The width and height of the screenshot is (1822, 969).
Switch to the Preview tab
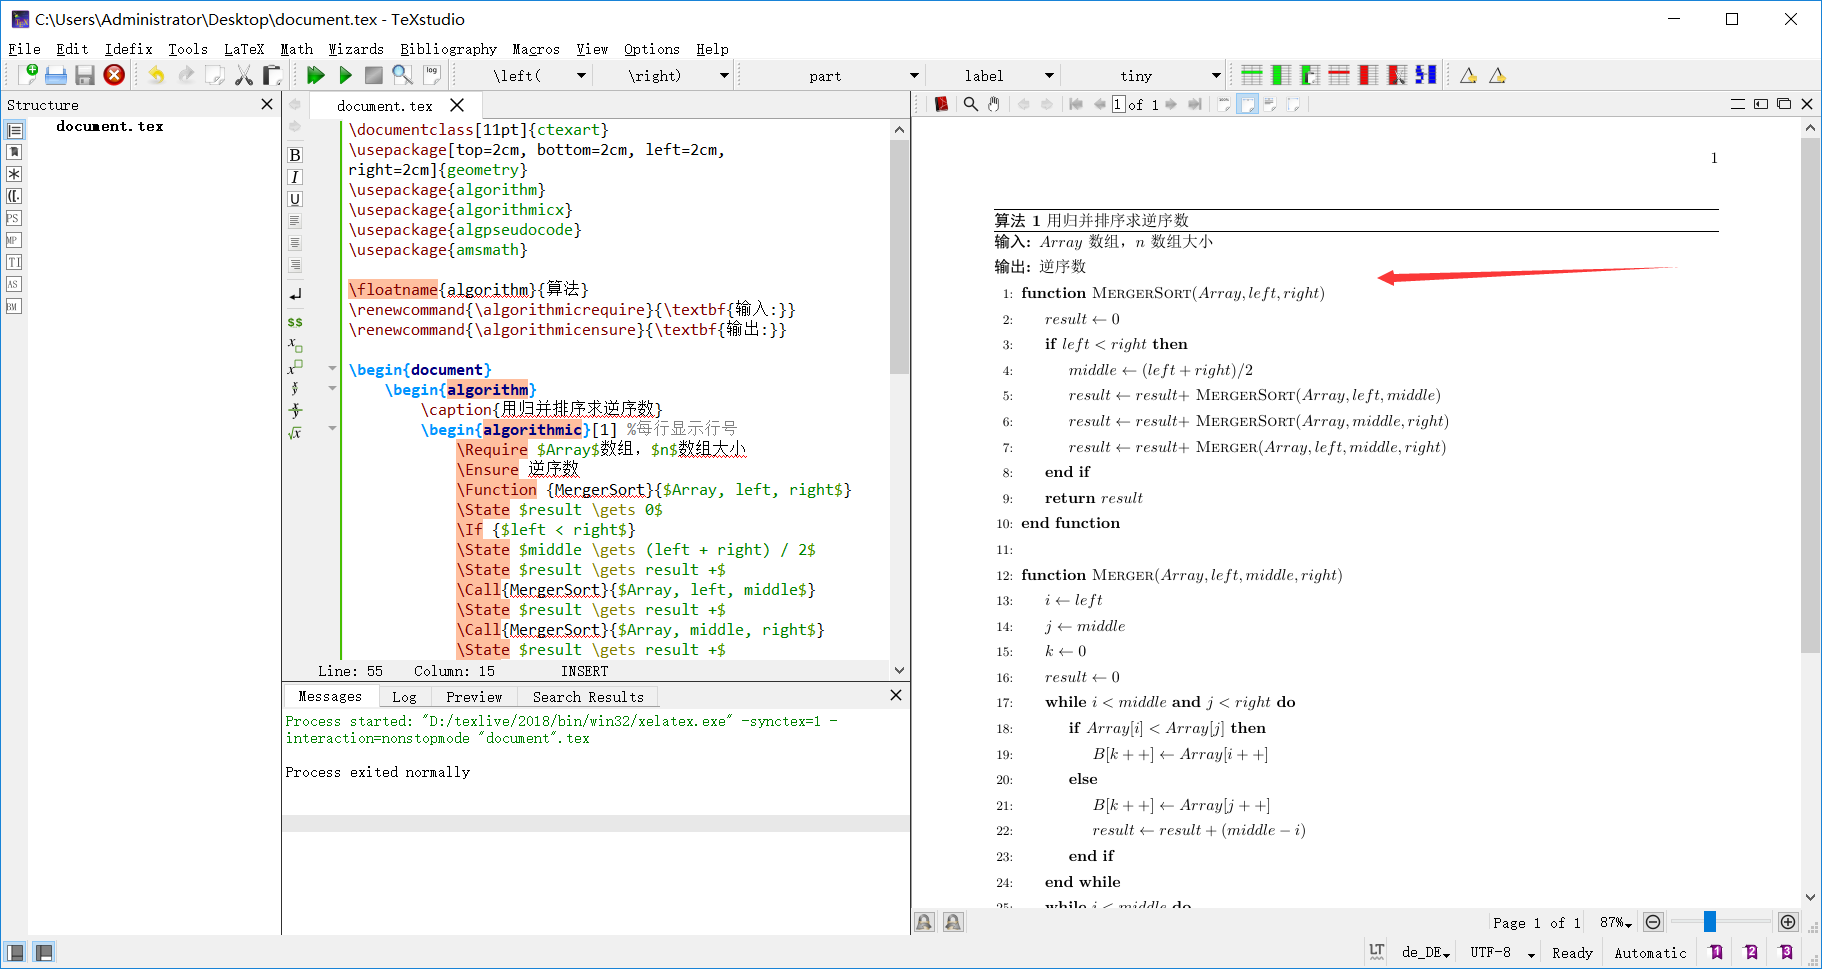coord(474,697)
